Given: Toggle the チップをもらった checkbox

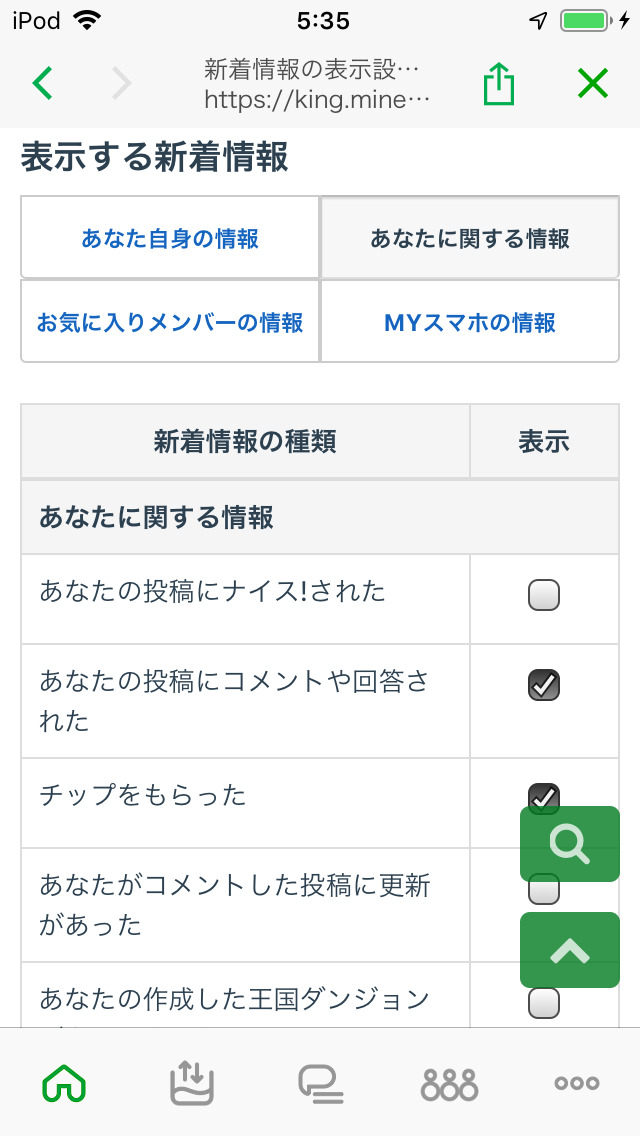Looking at the screenshot, I should click(x=544, y=792).
